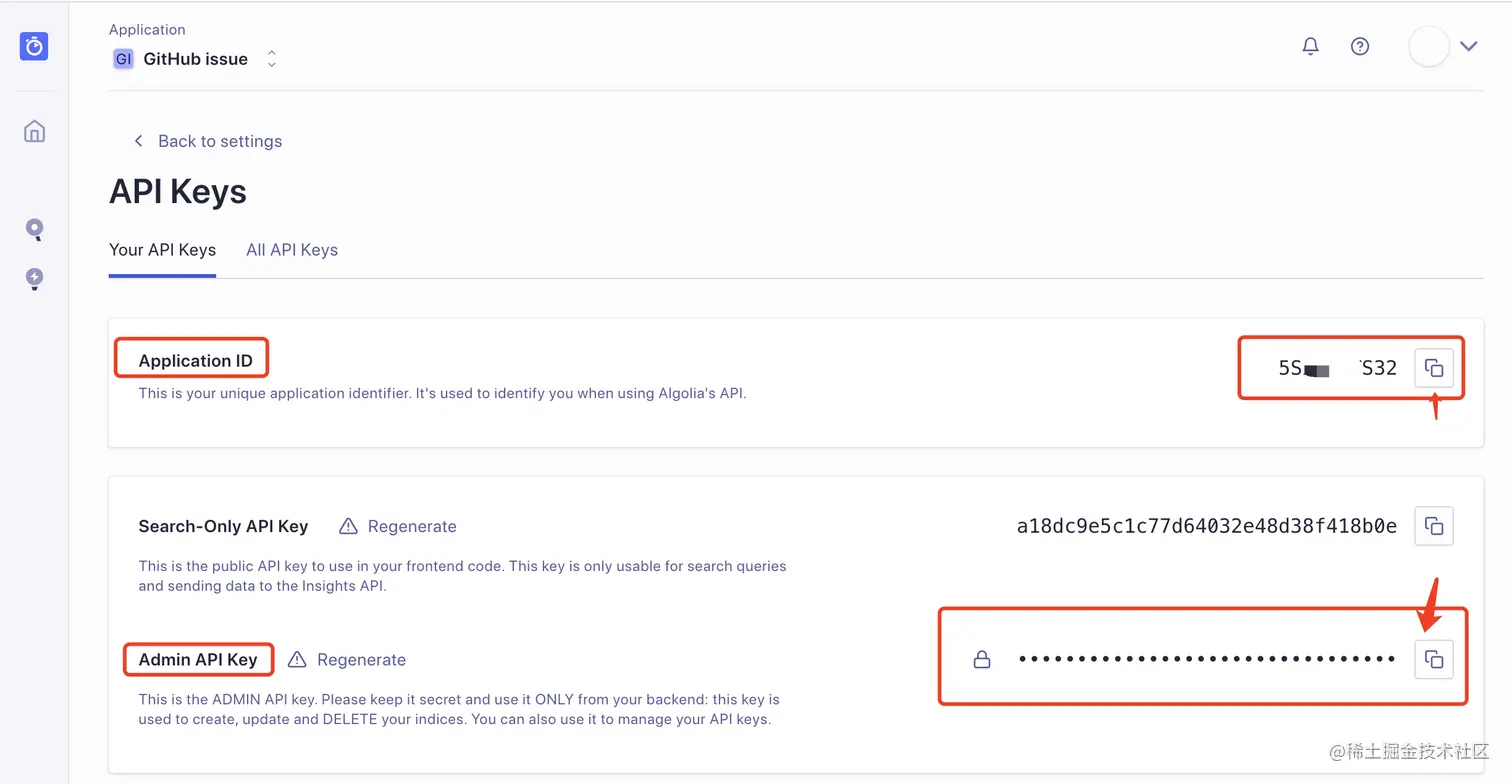Copy the Application ID

1434,368
